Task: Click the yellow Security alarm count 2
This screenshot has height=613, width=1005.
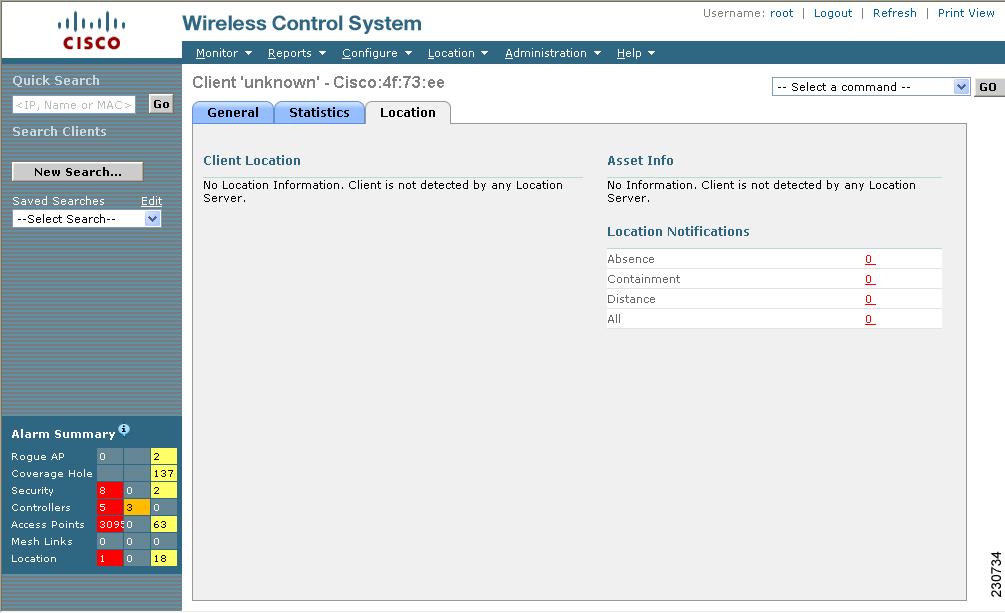Action: (163, 491)
